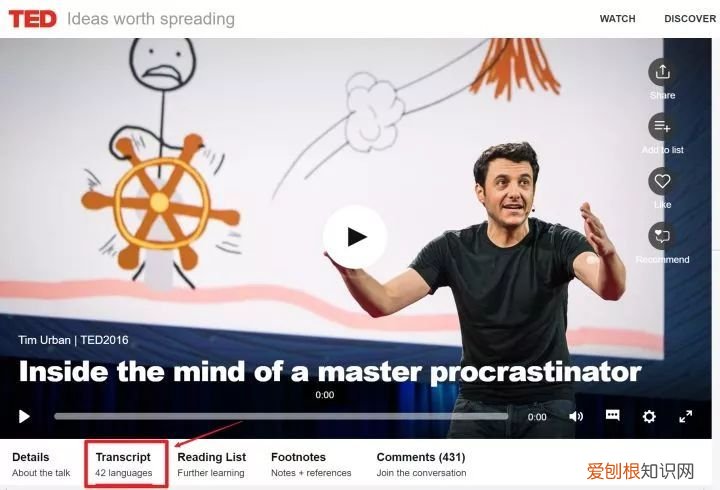720x490 pixels.
Task: Select the Reading List tab
Action: (212, 464)
